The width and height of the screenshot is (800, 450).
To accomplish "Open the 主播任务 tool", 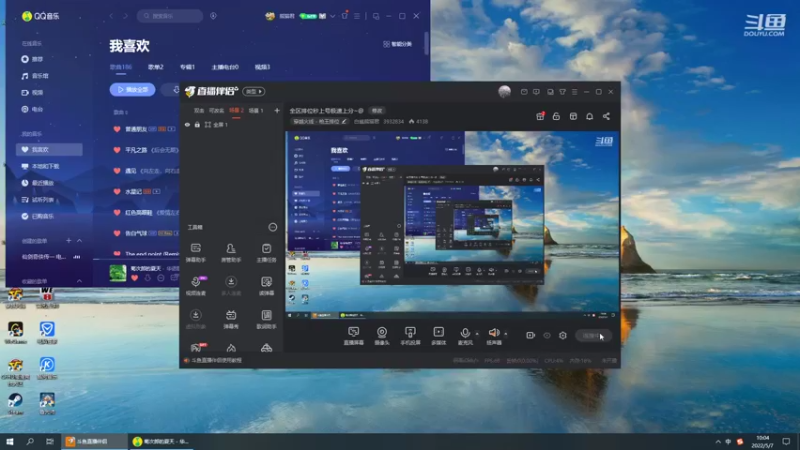I will click(266, 253).
